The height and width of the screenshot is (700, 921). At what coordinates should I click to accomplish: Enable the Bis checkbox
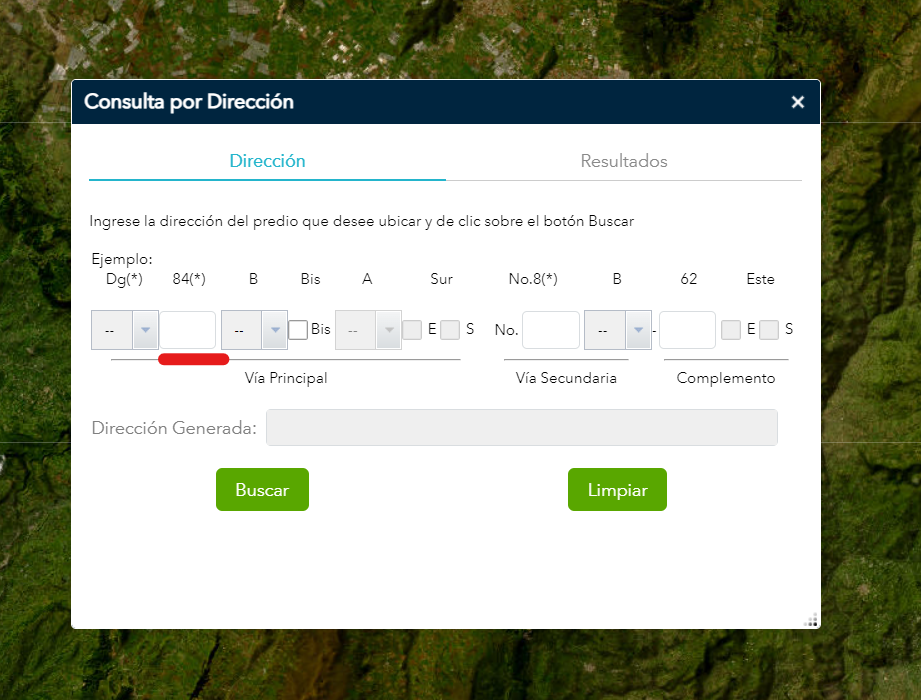point(298,330)
